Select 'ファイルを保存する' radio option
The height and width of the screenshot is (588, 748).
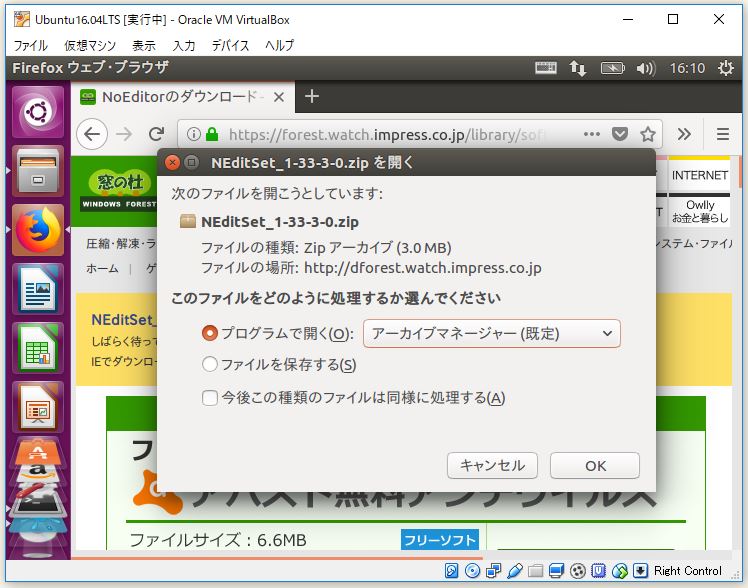pyautogui.click(x=210, y=365)
